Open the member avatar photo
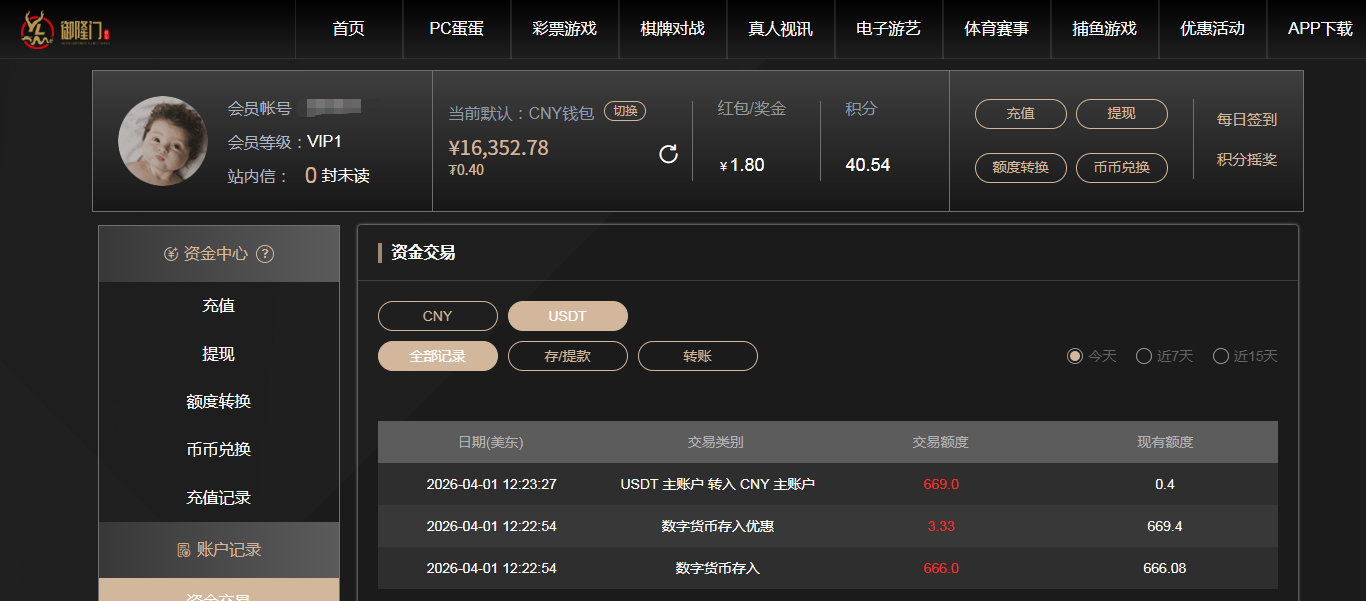This screenshot has width=1366, height=601. coord(163,141)
